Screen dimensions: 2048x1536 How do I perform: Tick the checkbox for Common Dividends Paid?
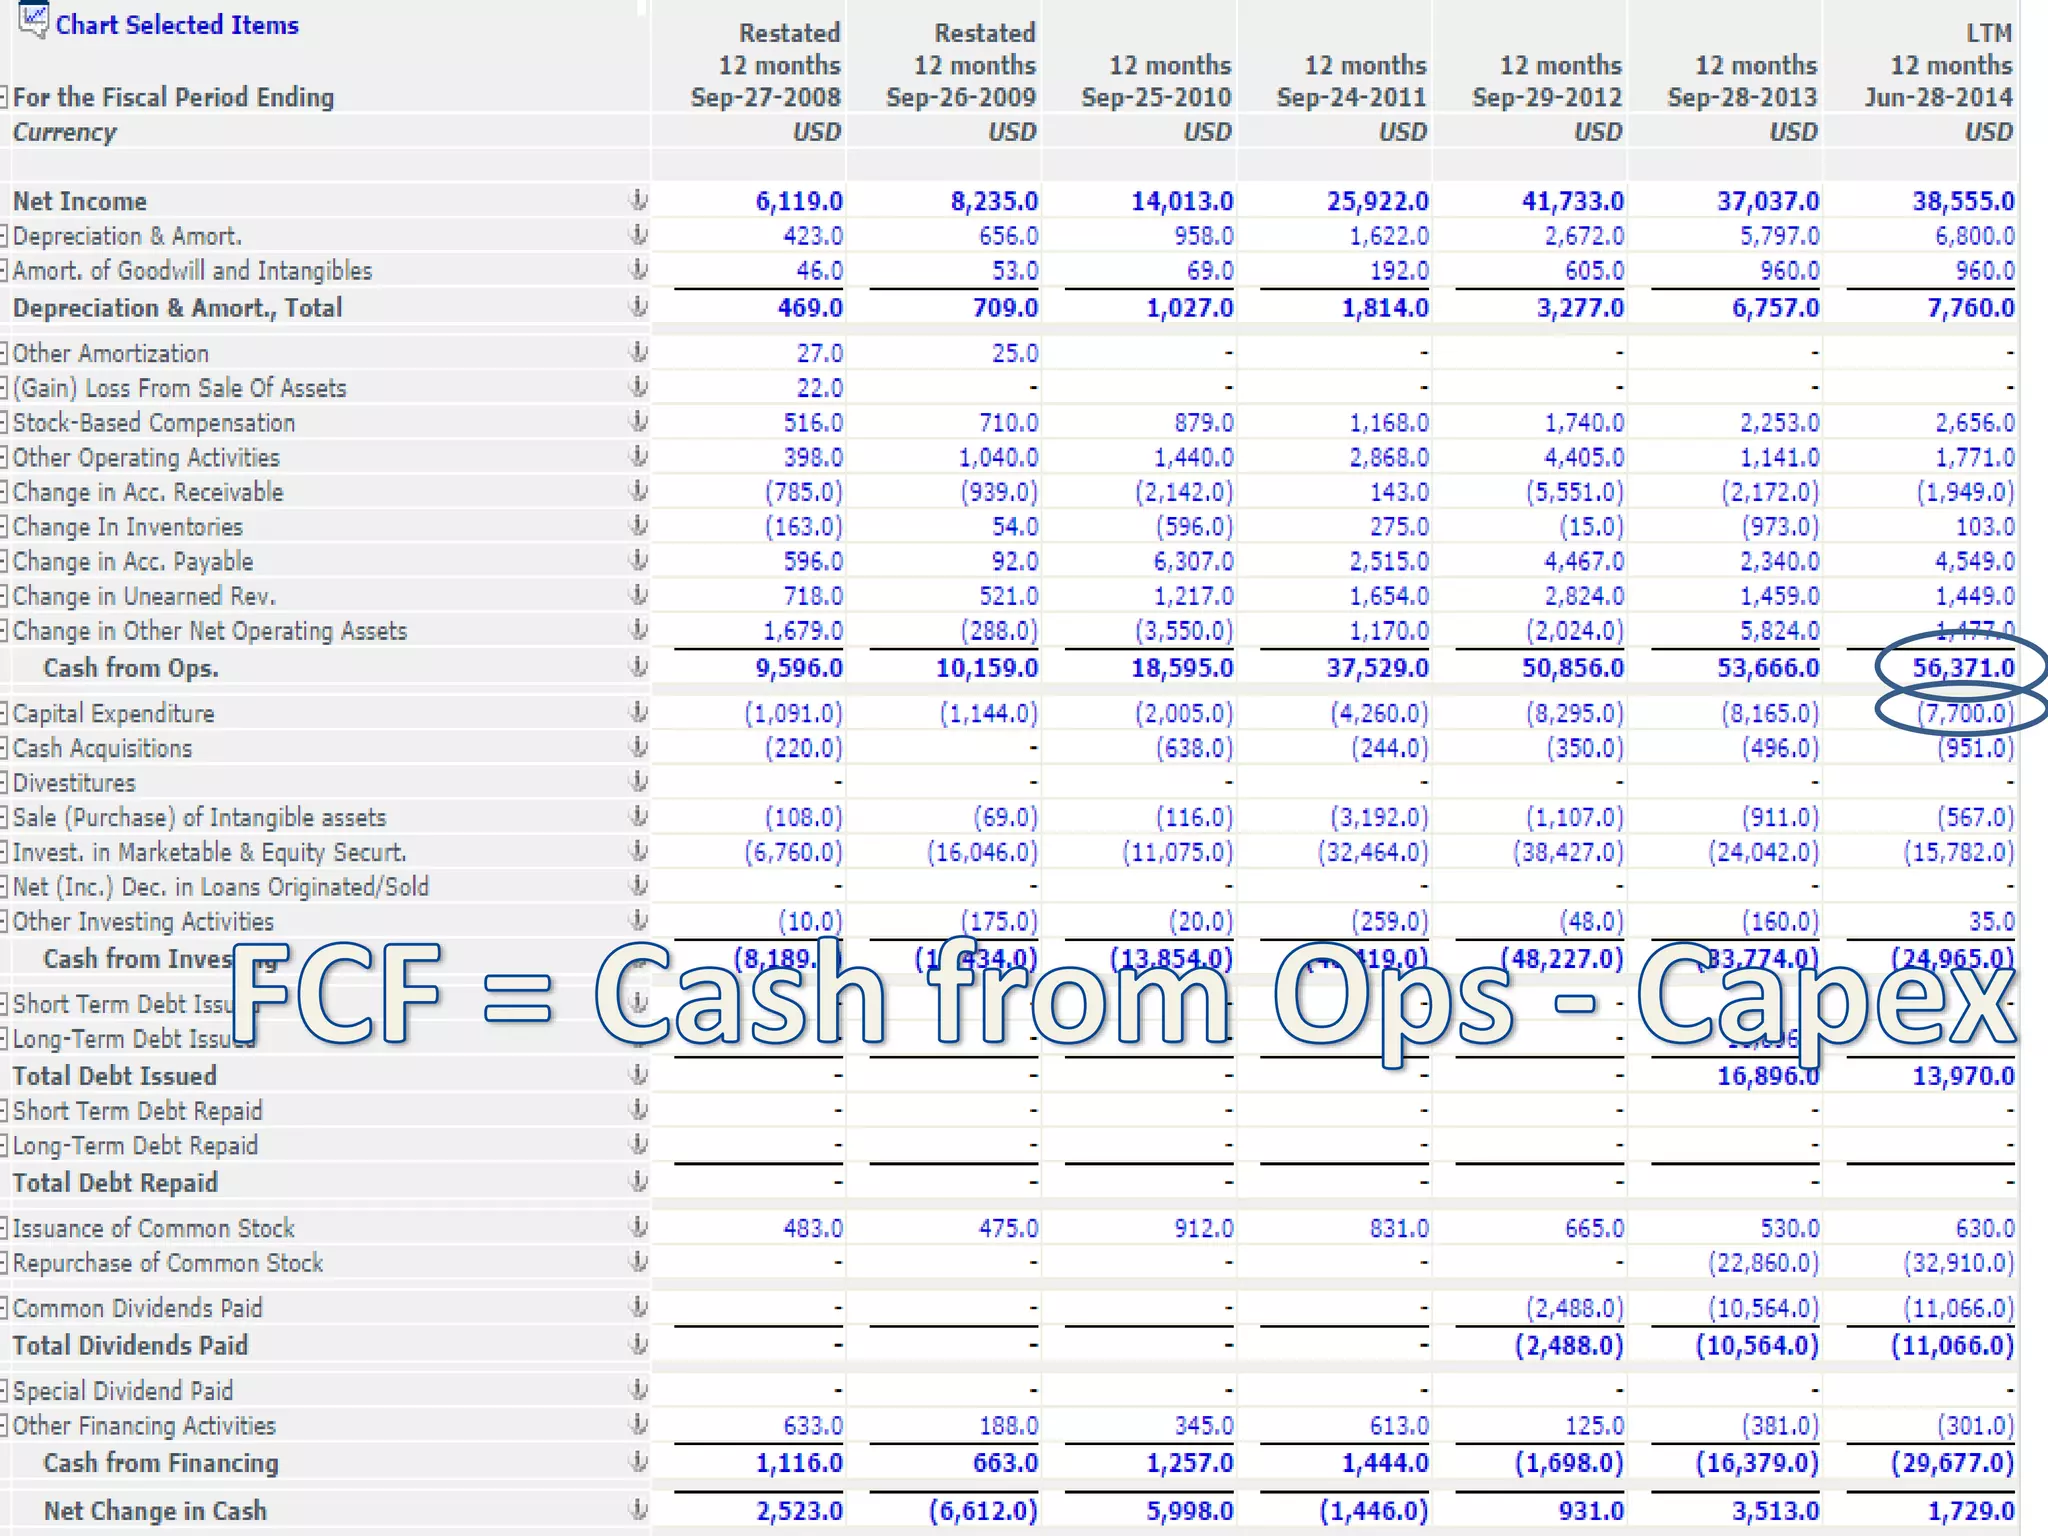click(4, 1308)
